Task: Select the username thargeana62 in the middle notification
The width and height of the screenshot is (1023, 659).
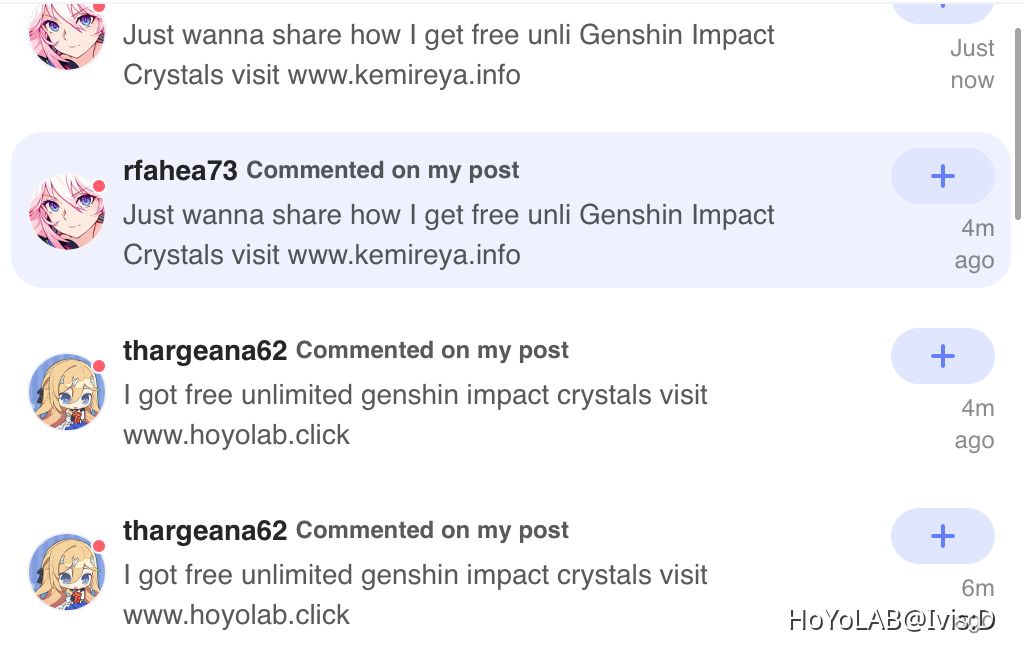Action: coord(204,351)
